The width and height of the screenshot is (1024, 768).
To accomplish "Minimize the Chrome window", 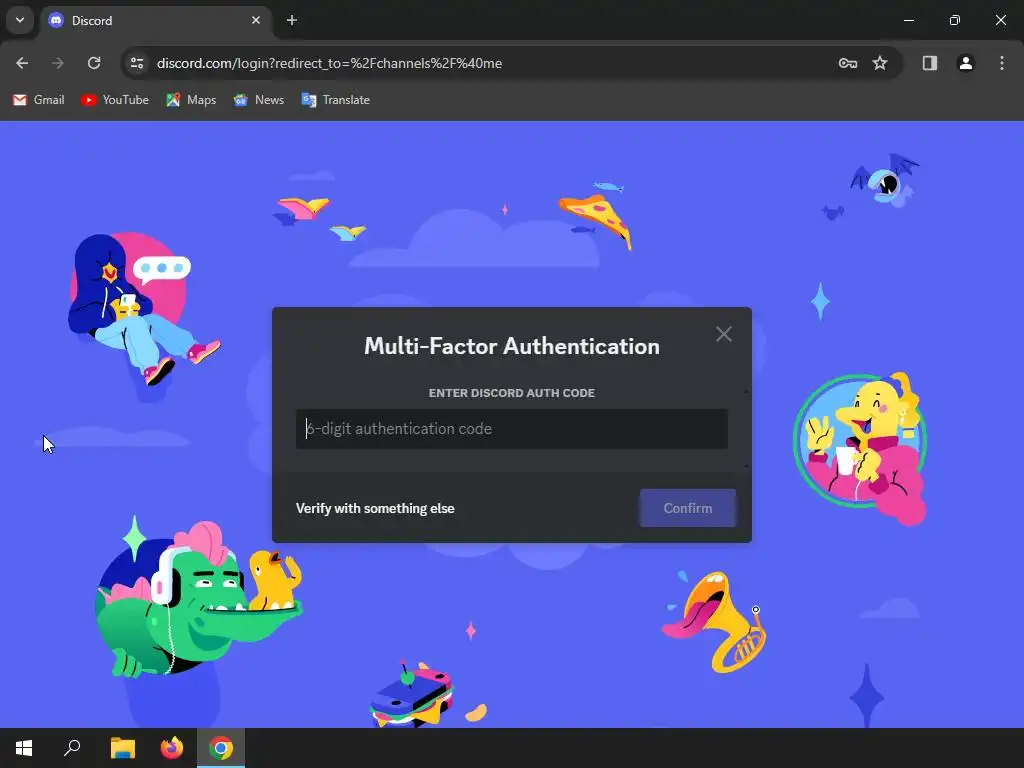I will tap(908, 21).
